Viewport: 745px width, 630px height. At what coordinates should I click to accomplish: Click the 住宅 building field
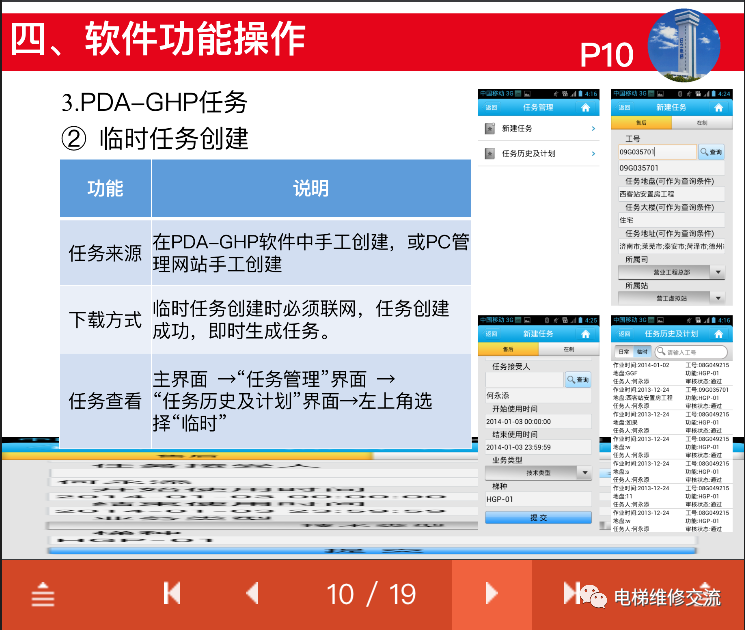[671, 220]
